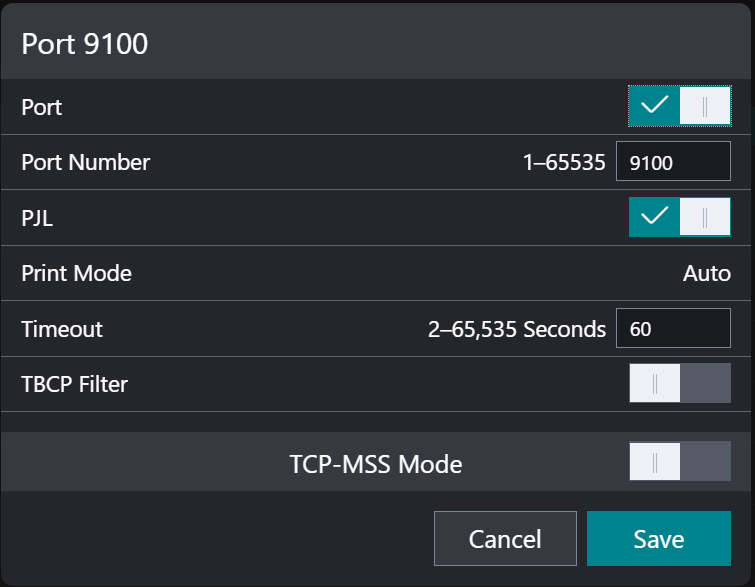
Task: Click the 2–65,535 Seconds range hint
Action: 517,329
